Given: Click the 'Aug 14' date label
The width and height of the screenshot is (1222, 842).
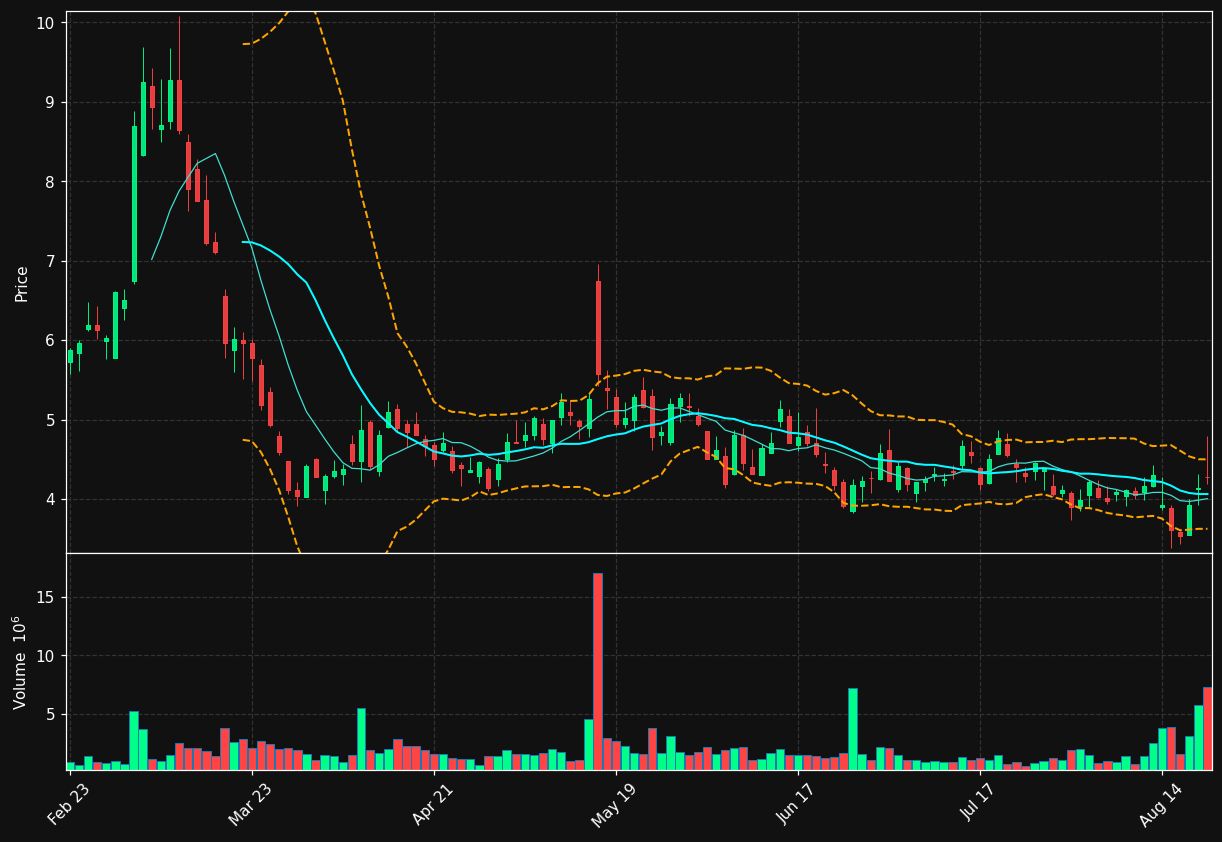Looking at the screenshot, I should click(x=1160, y=805).
